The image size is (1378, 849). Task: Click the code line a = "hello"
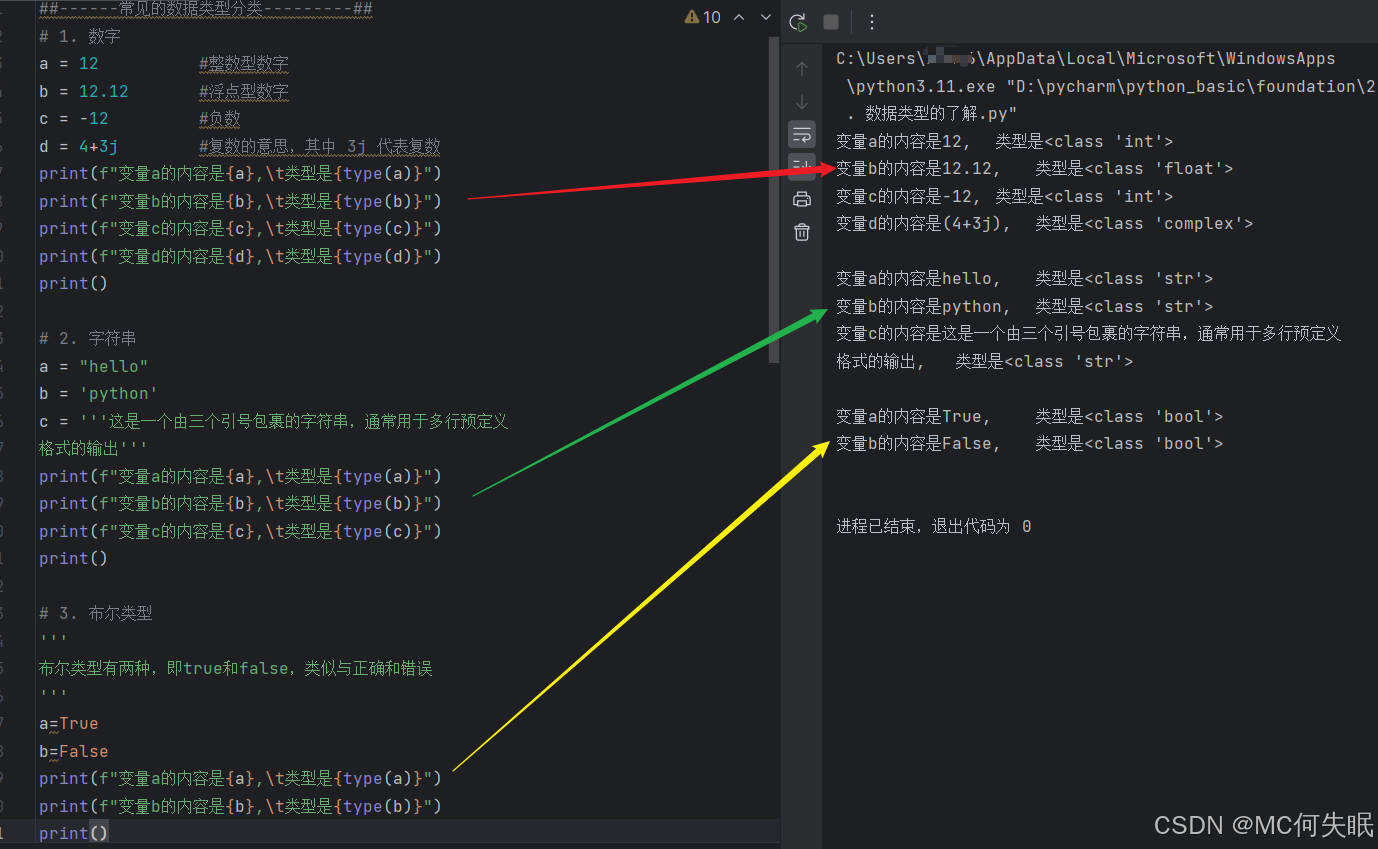[94, 366]
